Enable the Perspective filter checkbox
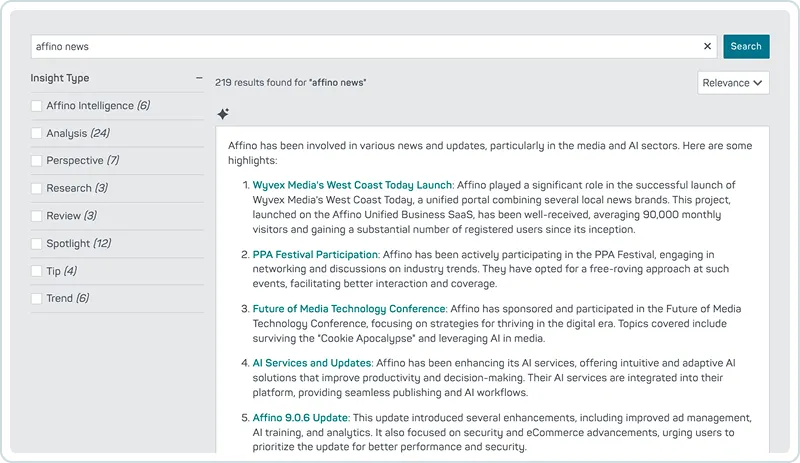 [36, 160]
